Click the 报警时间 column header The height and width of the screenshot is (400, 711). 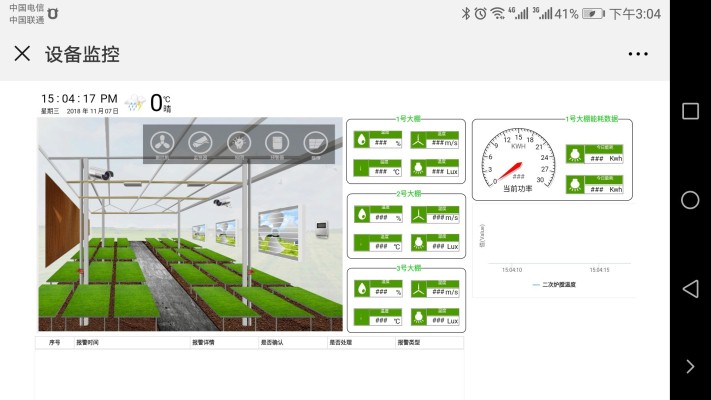[88, 342]
